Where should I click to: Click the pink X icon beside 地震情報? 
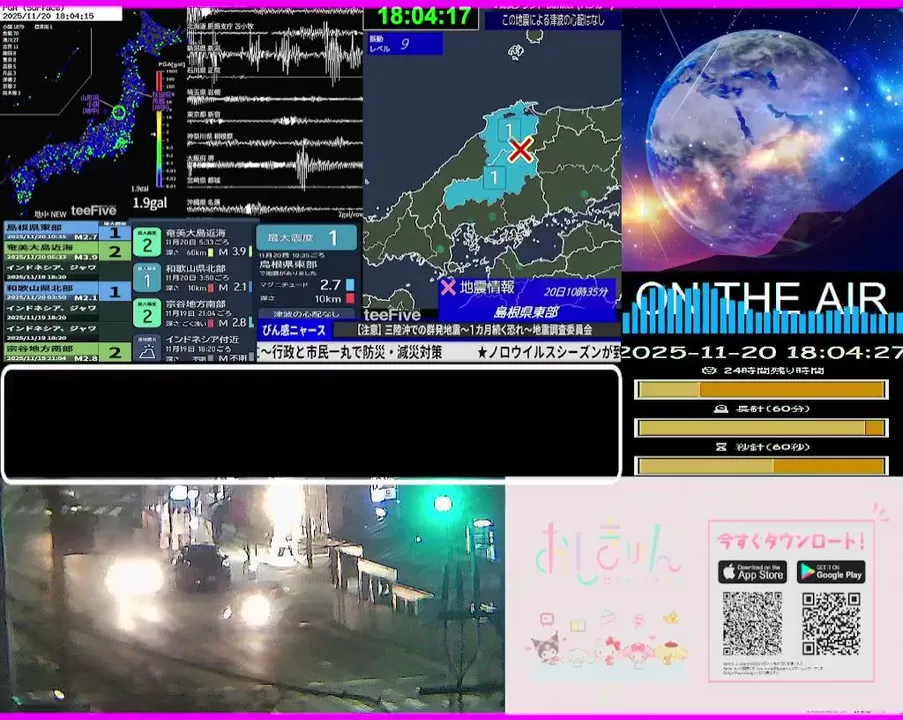[x=447, y=287]
